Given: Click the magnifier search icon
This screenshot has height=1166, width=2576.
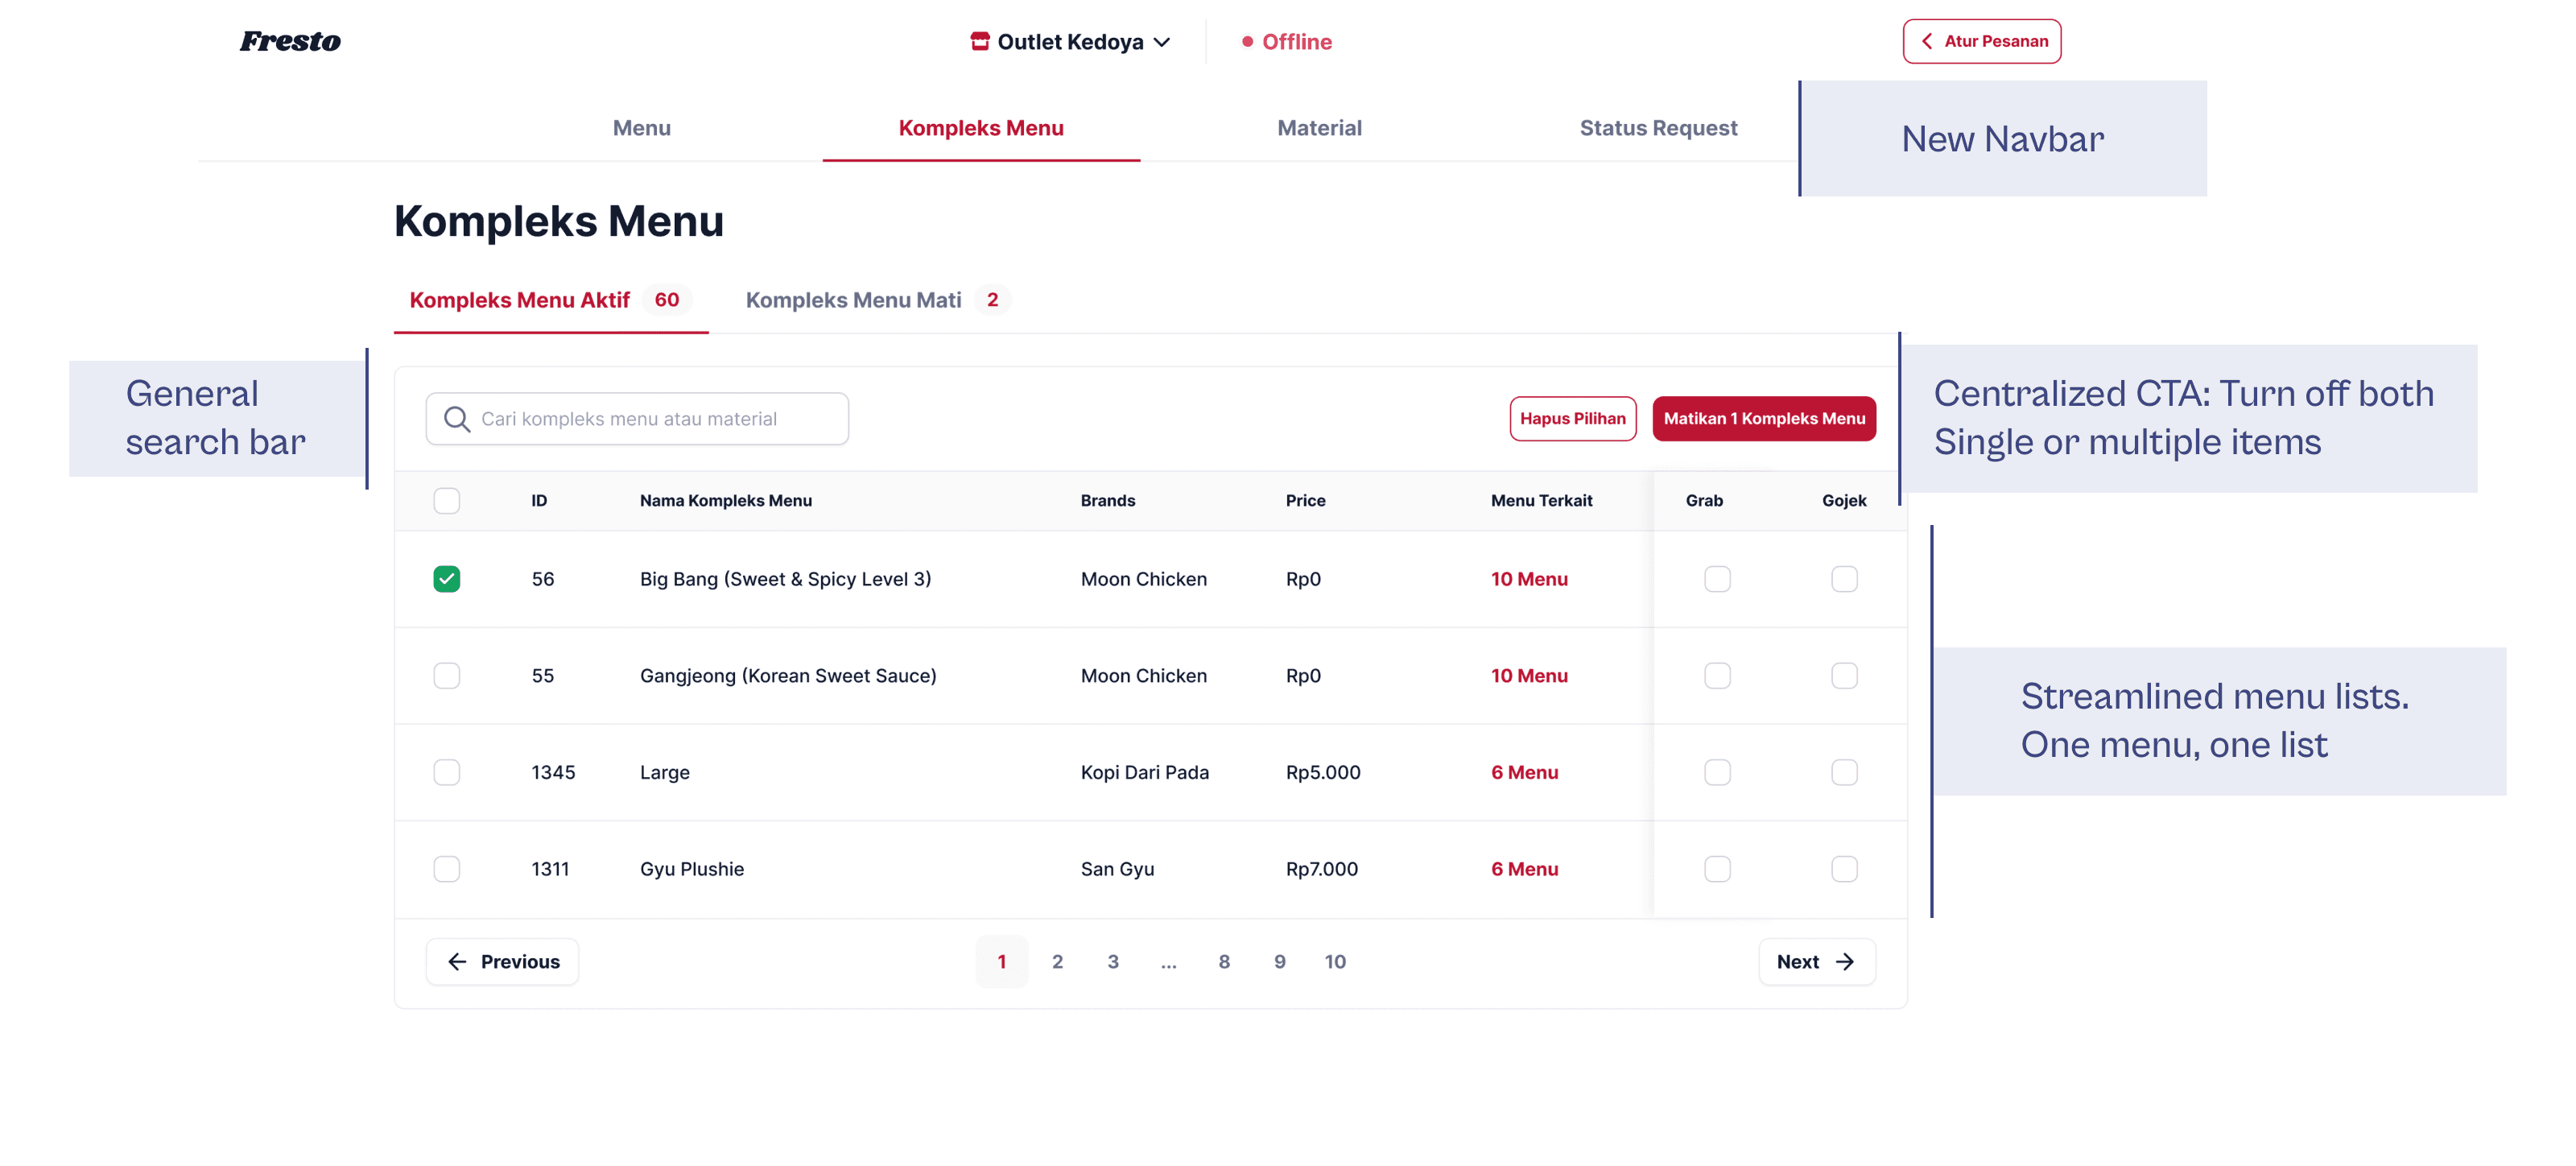Looking at the screenshot, I should point(457,419).
